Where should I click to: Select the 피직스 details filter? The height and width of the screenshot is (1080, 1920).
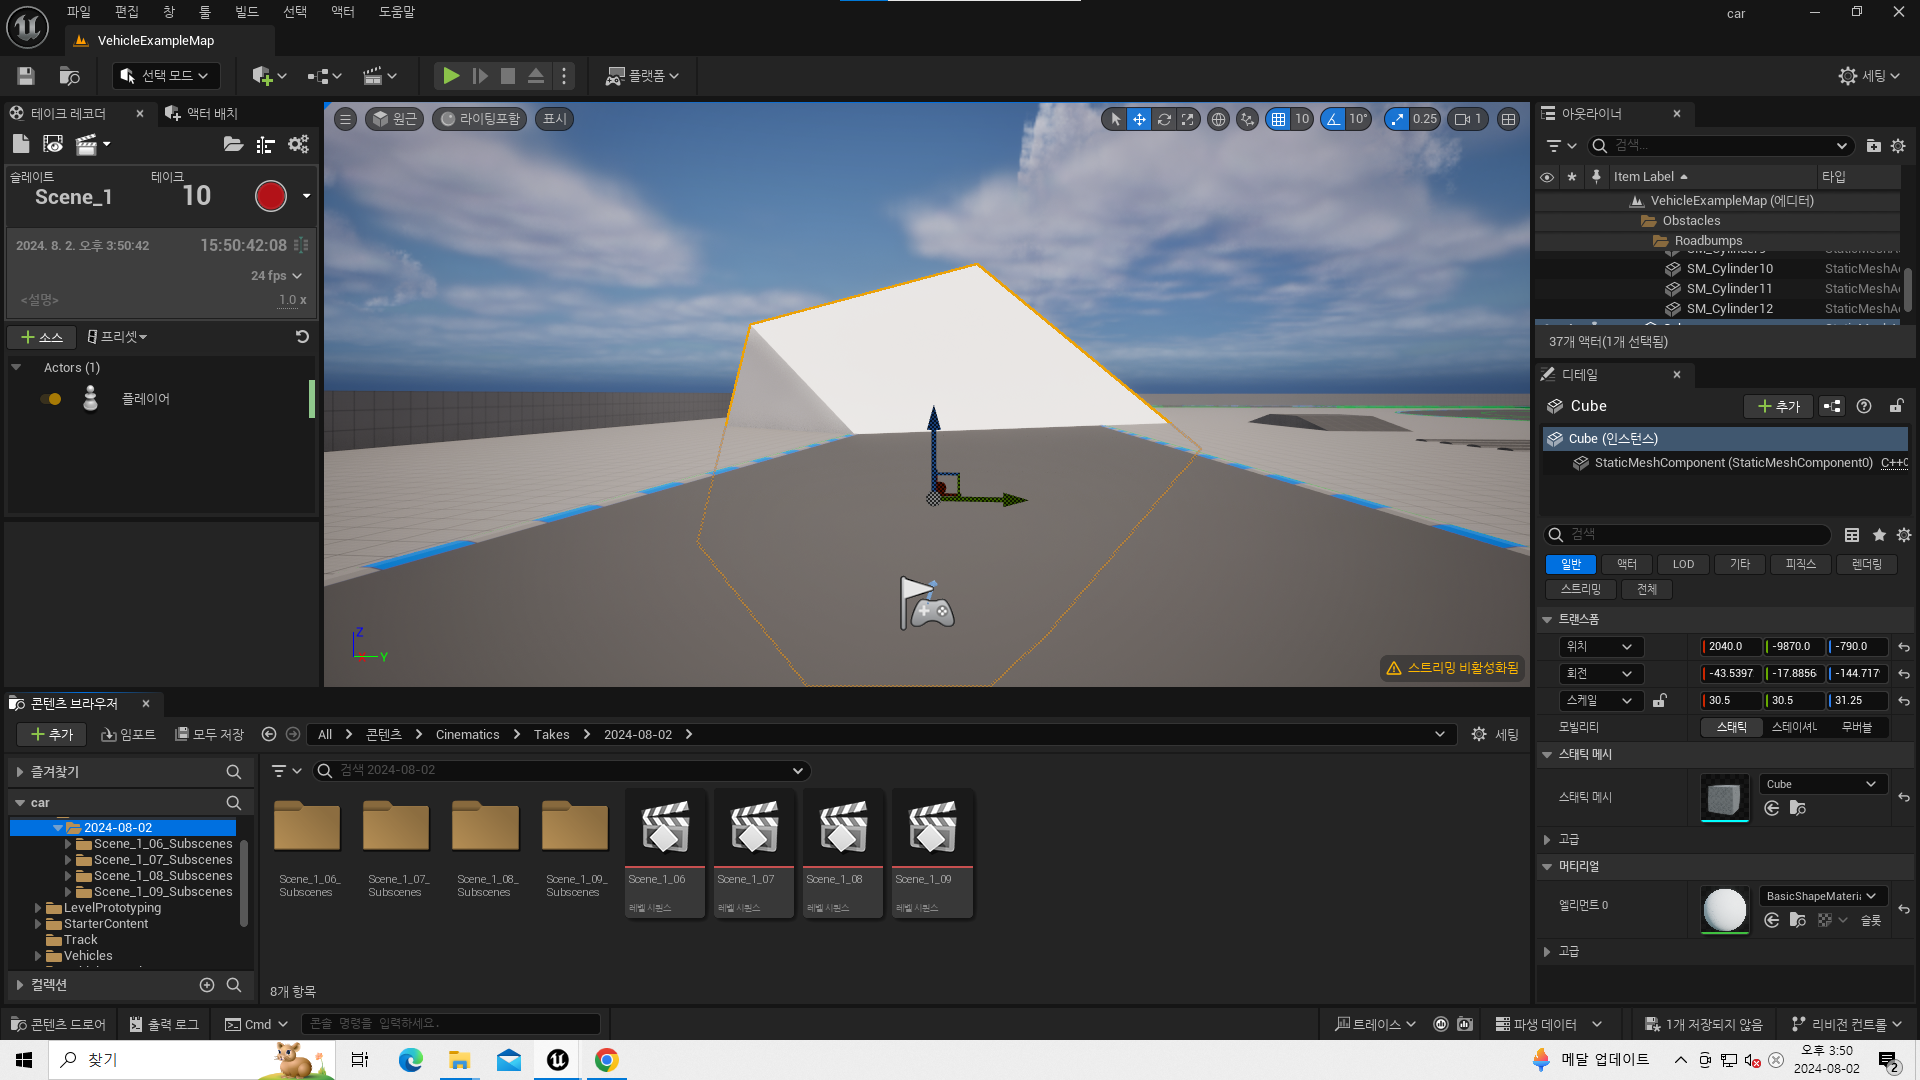(1800, 564)
